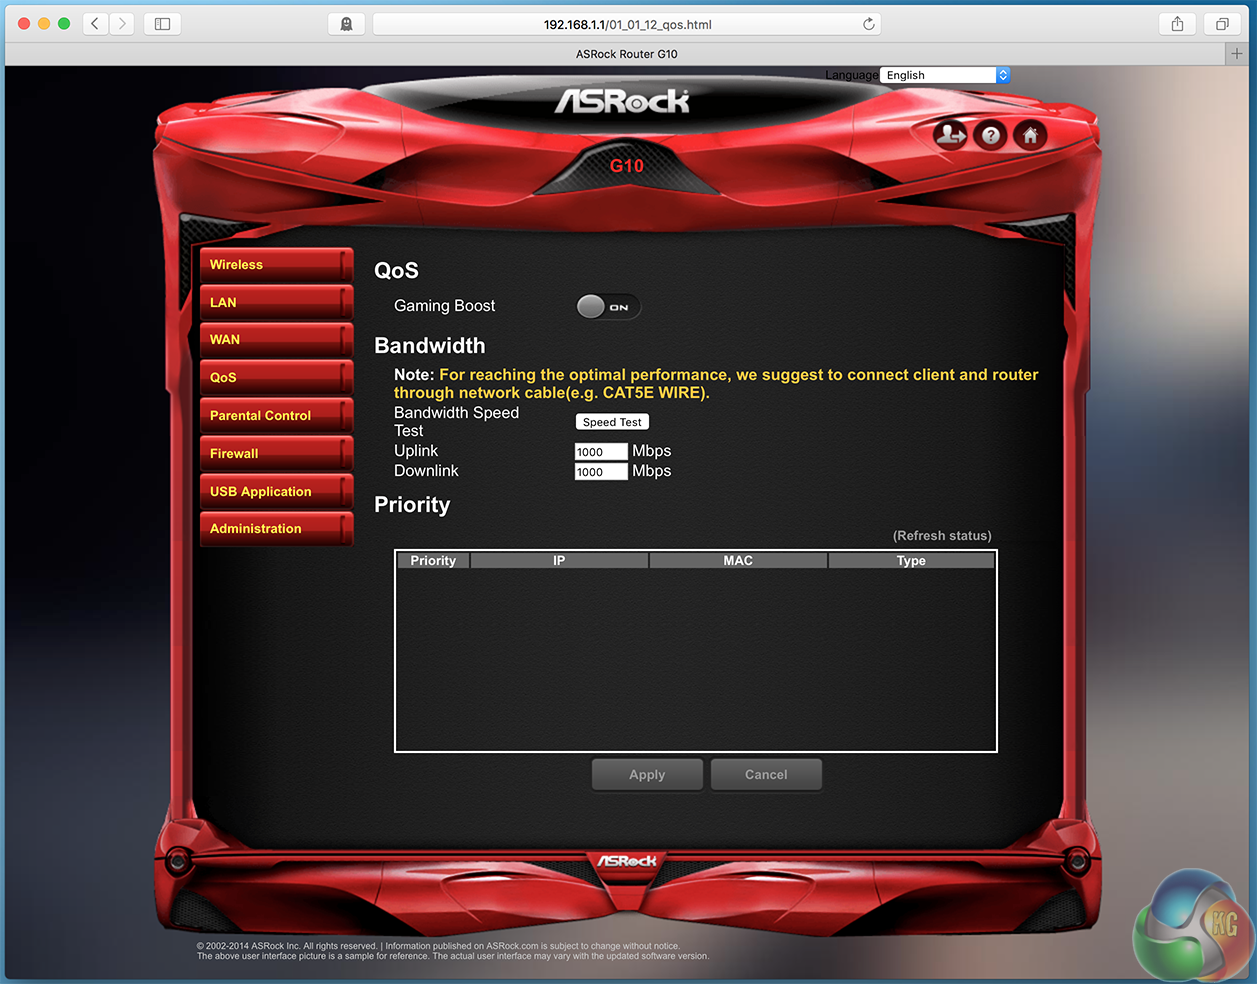Focus the Downlink Mbps field
1257x984 pixels.
point(601,472)
